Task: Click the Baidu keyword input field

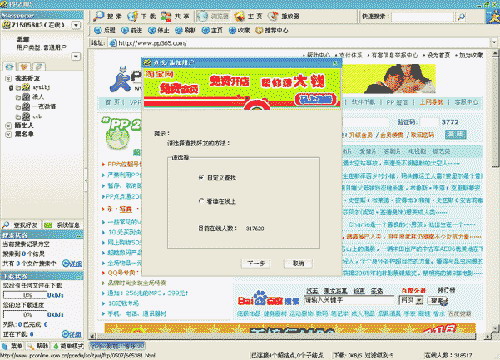Action: (349, 300)
